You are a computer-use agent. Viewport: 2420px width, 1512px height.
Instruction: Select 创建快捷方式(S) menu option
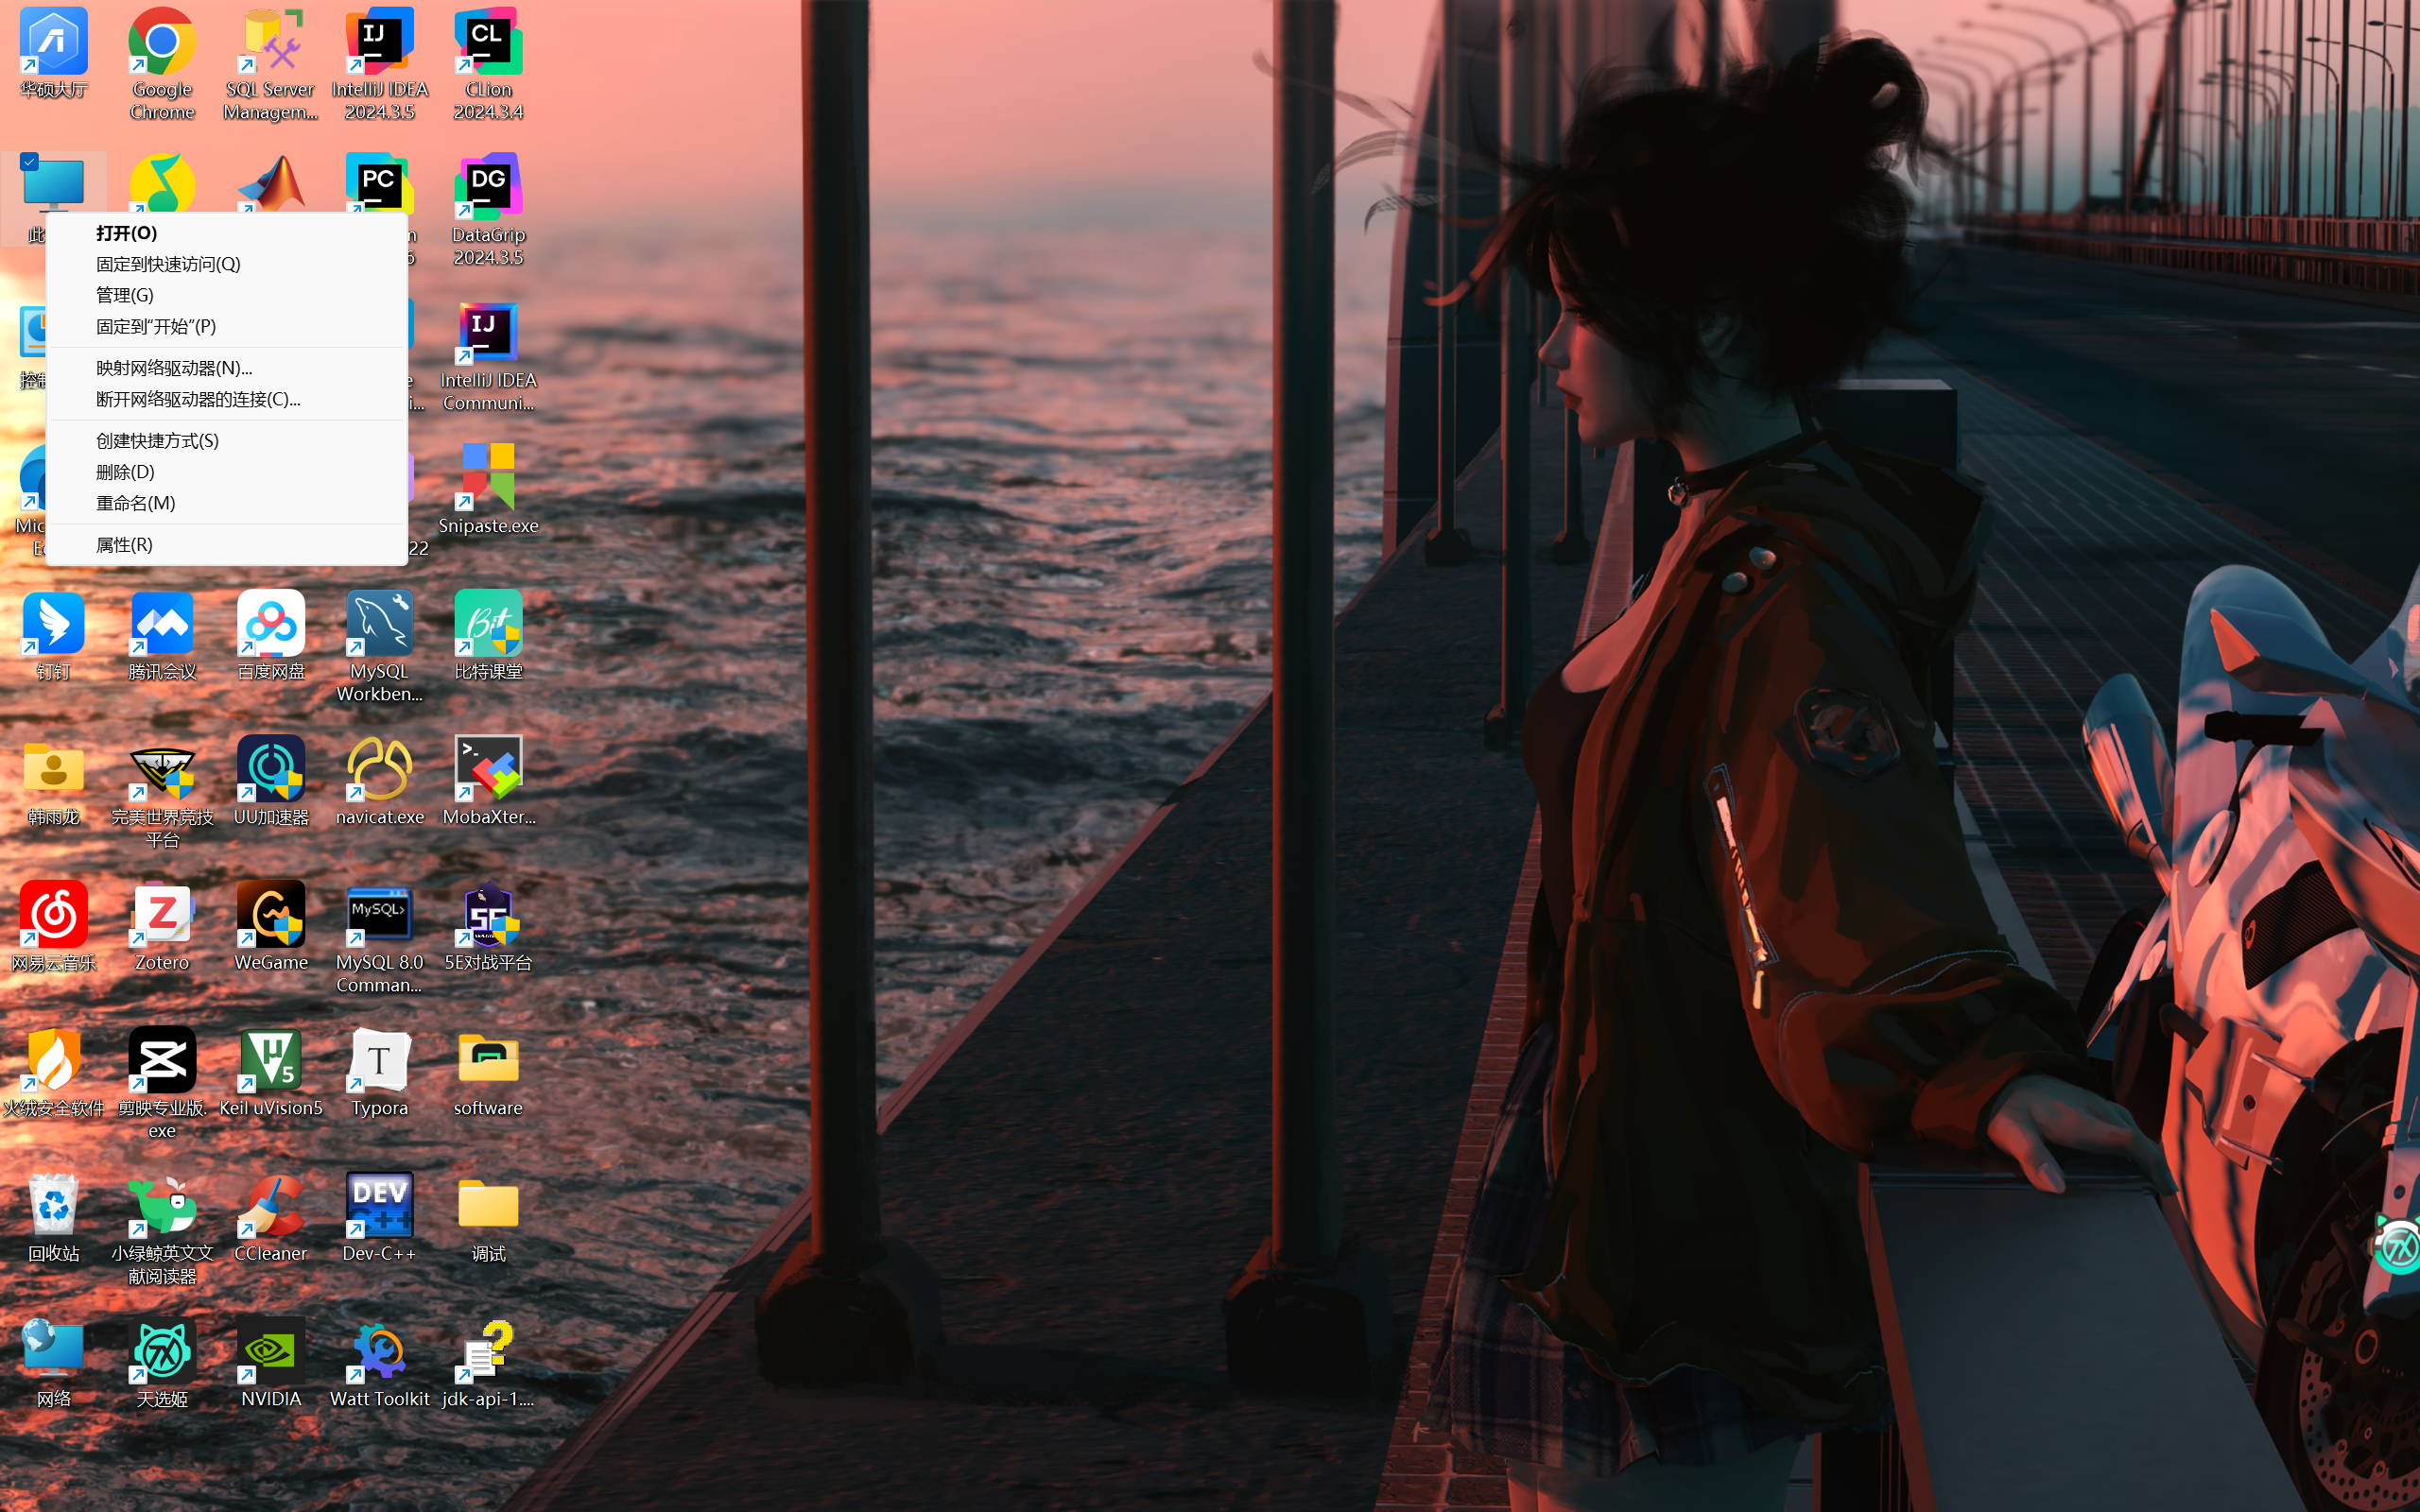(x=158, y=441)
